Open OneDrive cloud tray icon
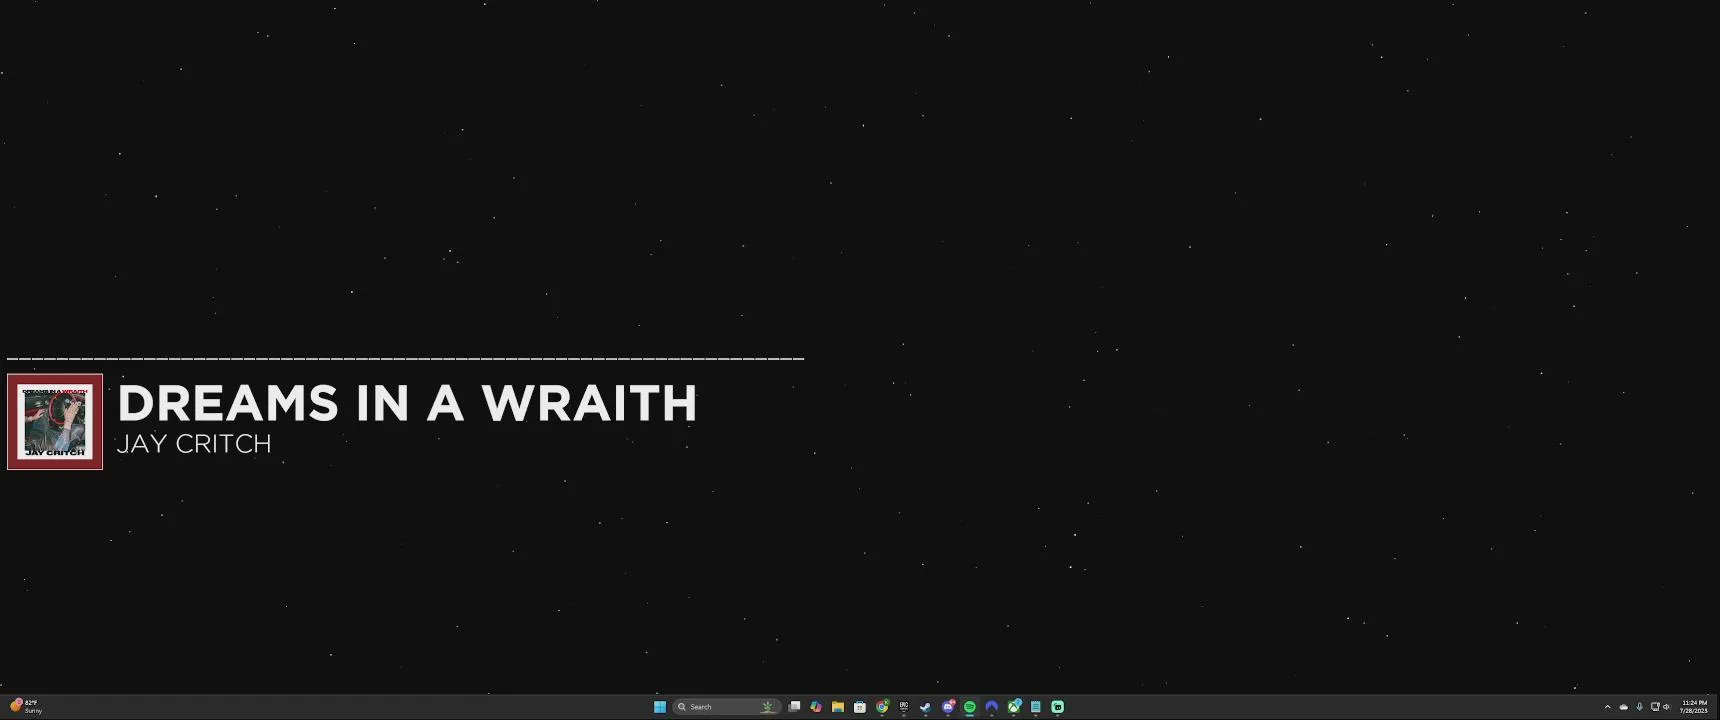 pos(1624,707)
